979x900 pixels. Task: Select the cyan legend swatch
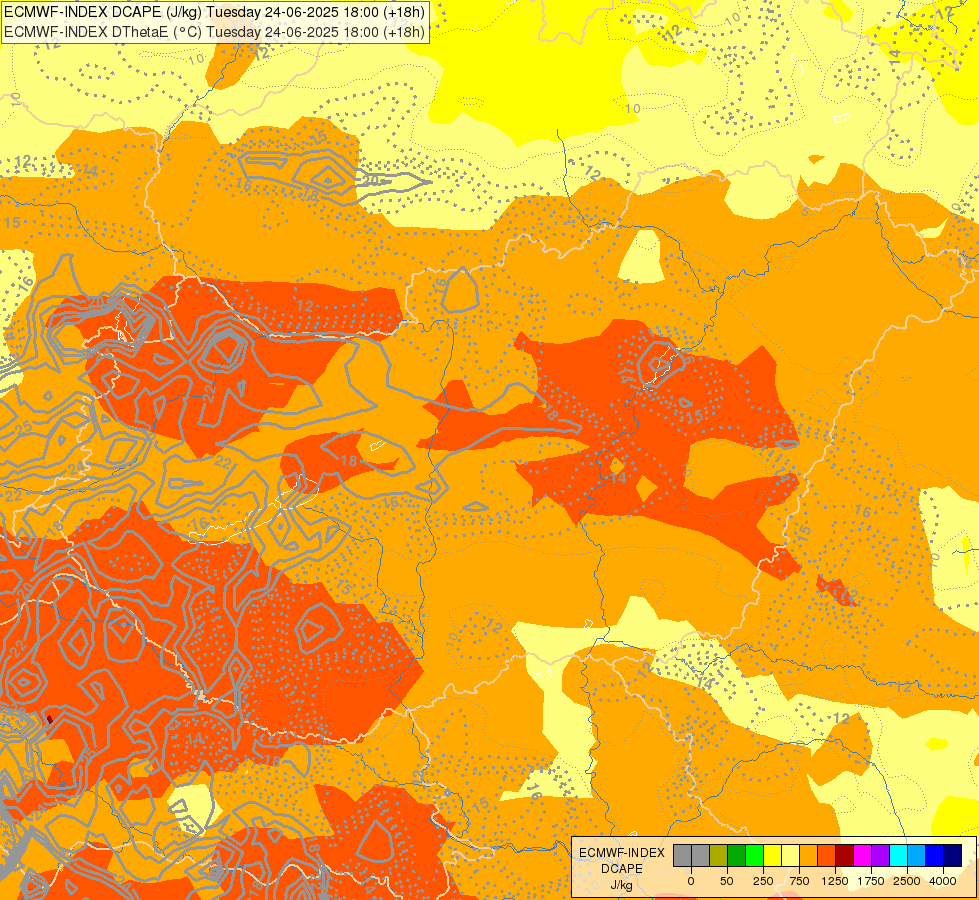[898, 855]
